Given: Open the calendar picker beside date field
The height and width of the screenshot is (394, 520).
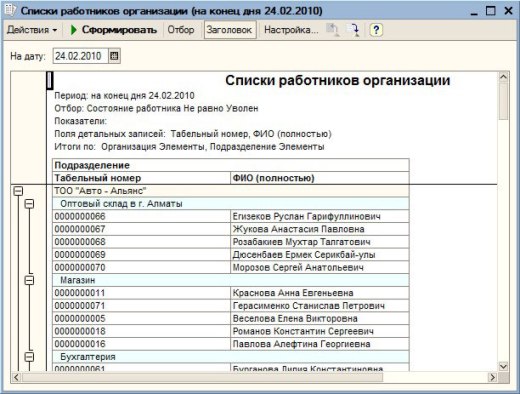Looking at the screenshot, I should coord(114,56).
